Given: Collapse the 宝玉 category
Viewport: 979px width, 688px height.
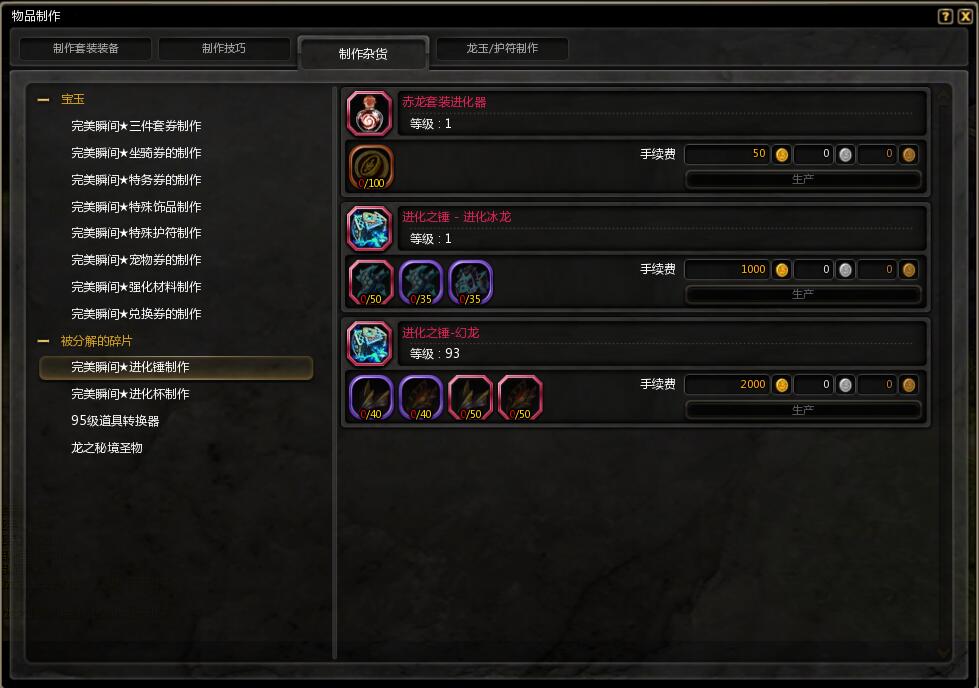Looking at the screenshot, I should 44,100.
